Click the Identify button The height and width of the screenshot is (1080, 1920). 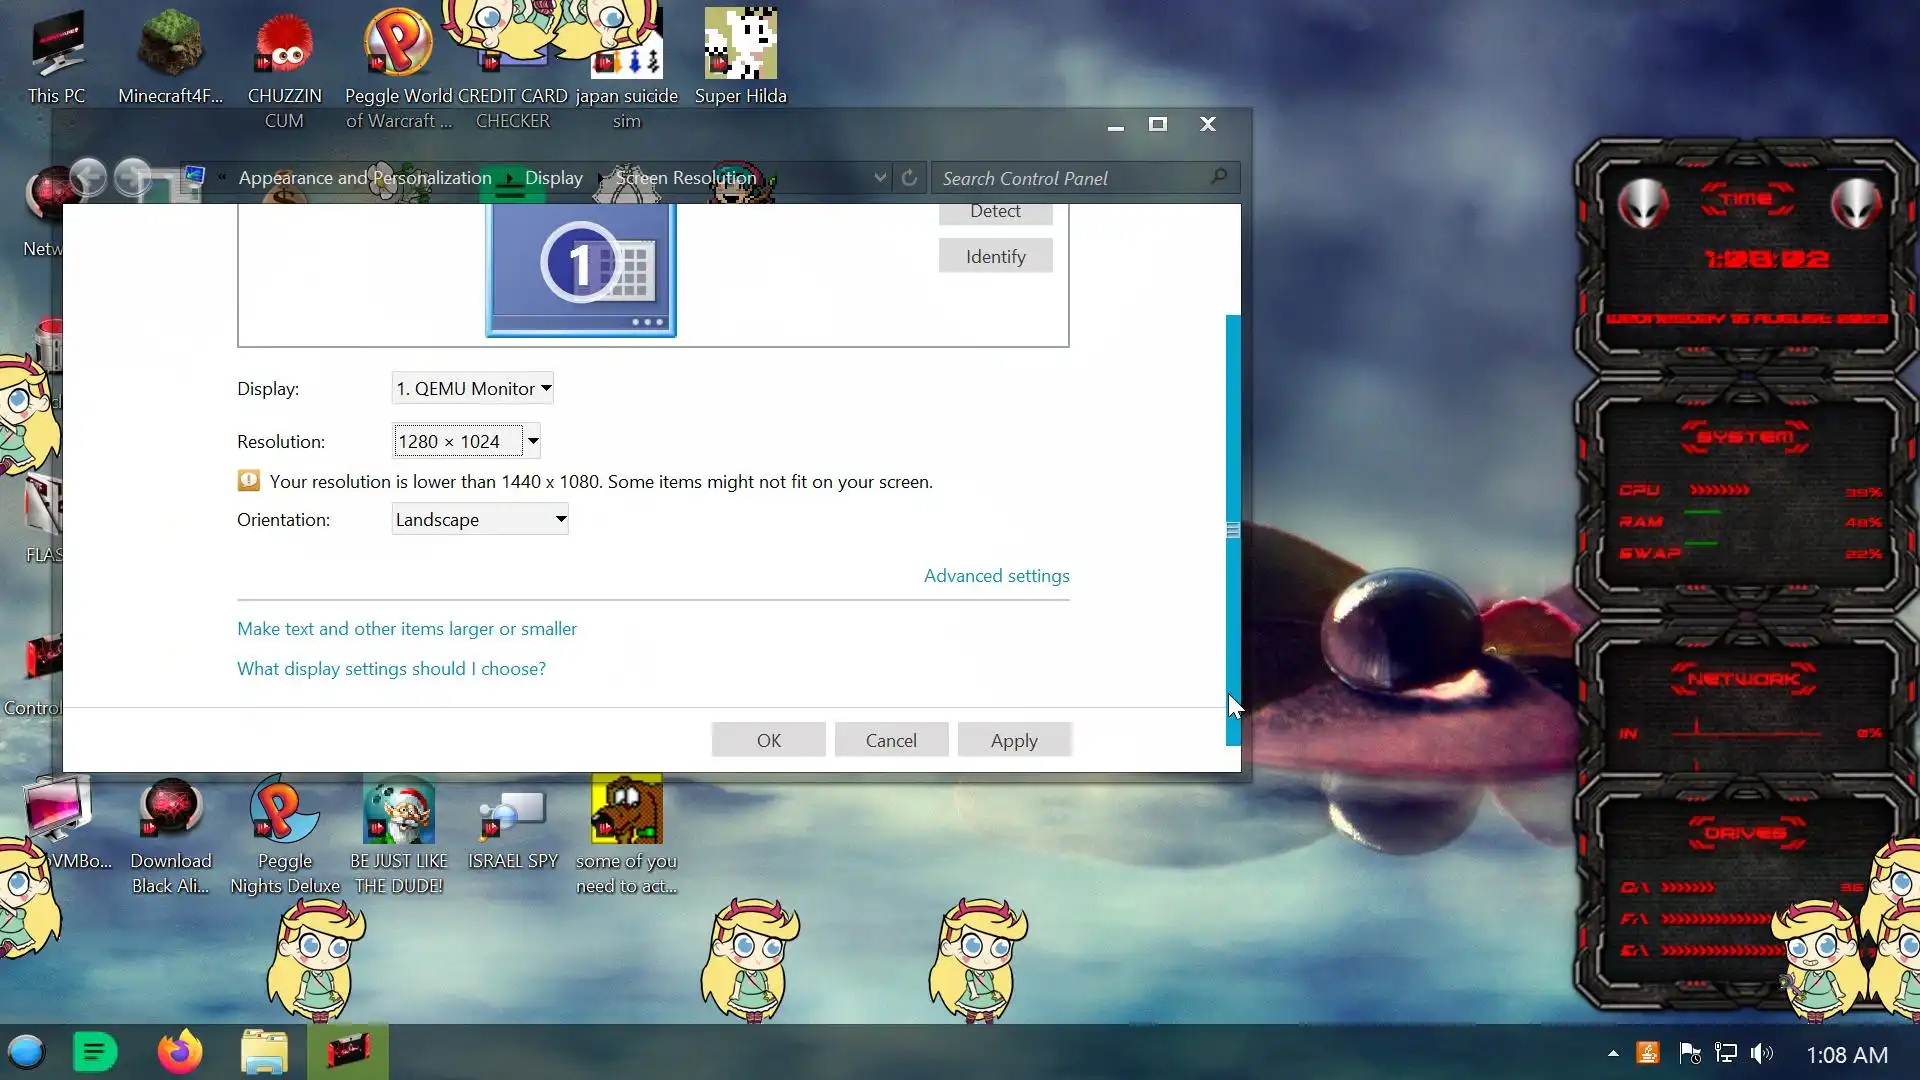(995, 256)
